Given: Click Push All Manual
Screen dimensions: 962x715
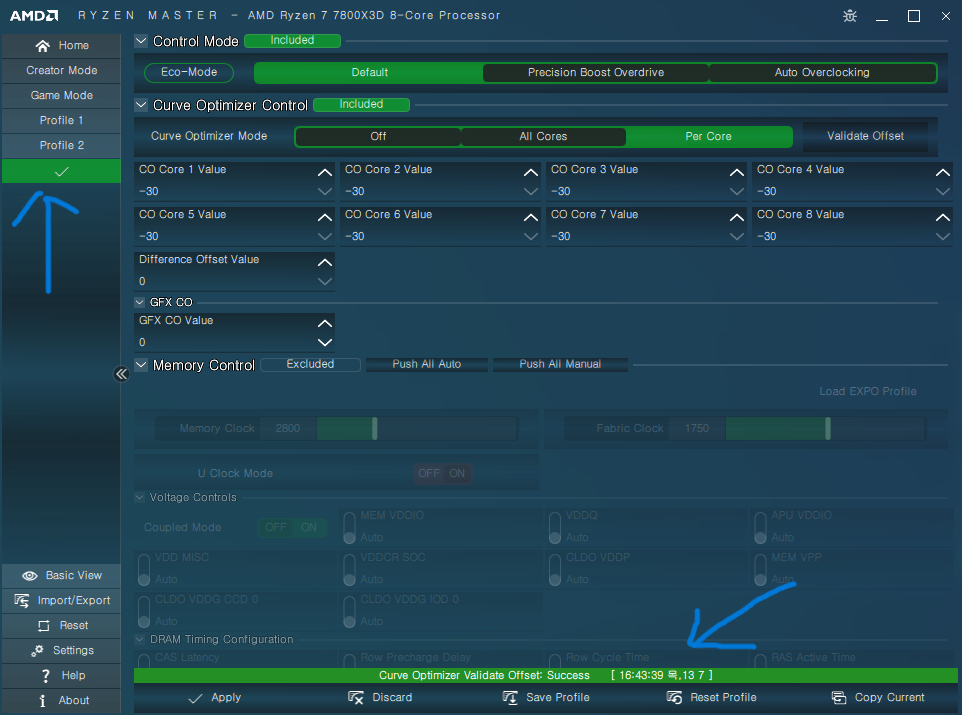Looking at the screenshot, I should coord(560,365).
